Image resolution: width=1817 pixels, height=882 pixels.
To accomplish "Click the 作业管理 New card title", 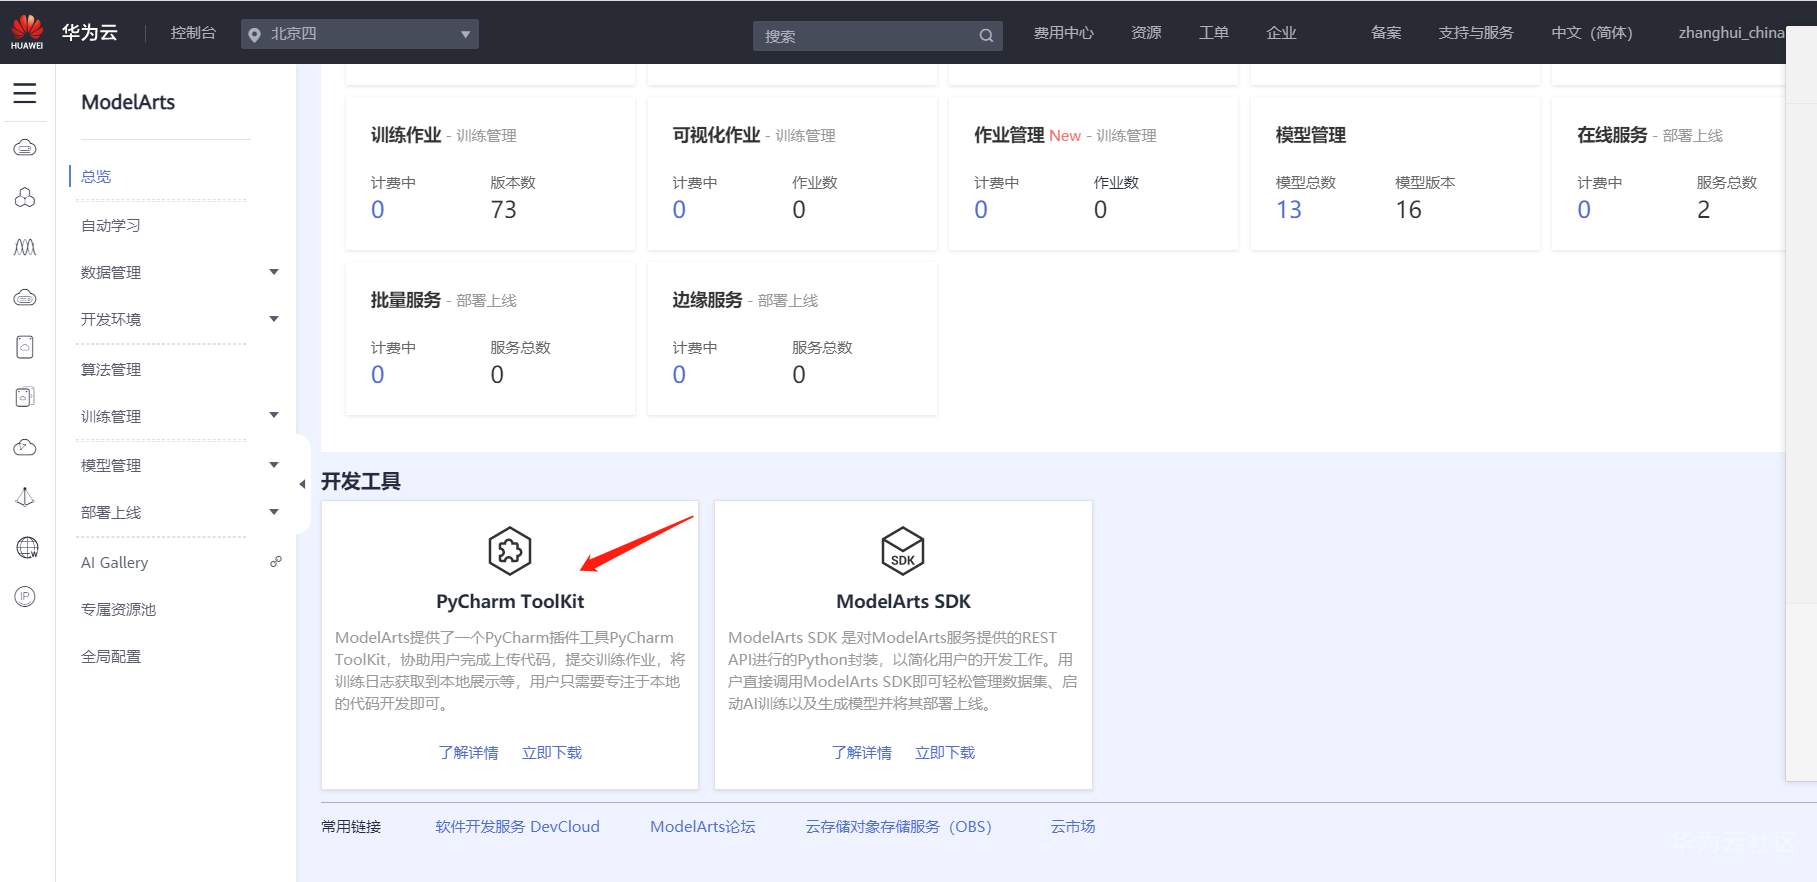I will [1027, 135].
